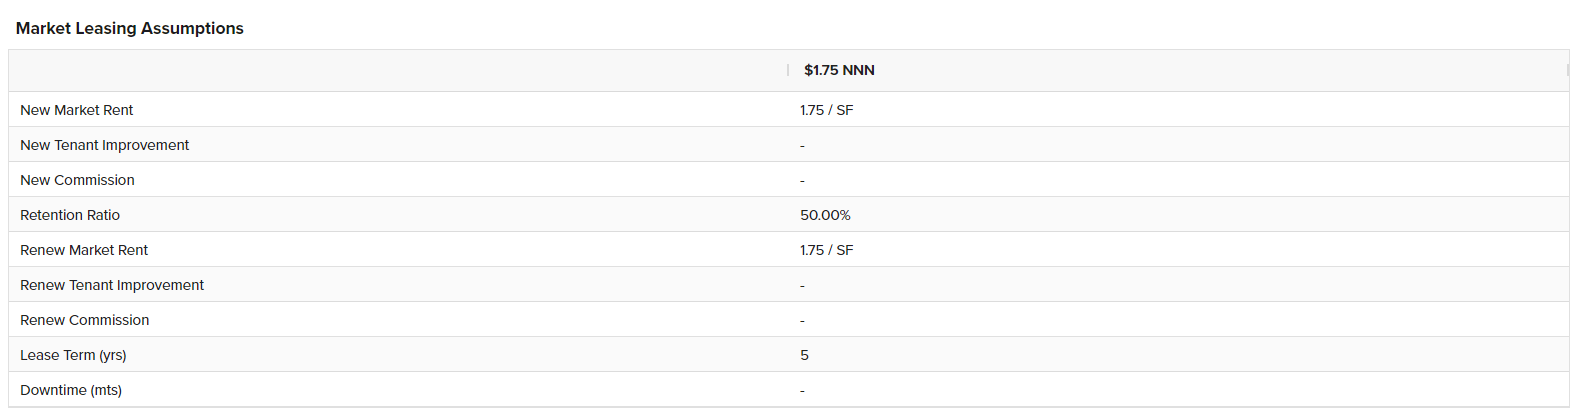Select the 50.00% retention ratio value
Screen dimensions: 1579x414
(825, 215)
